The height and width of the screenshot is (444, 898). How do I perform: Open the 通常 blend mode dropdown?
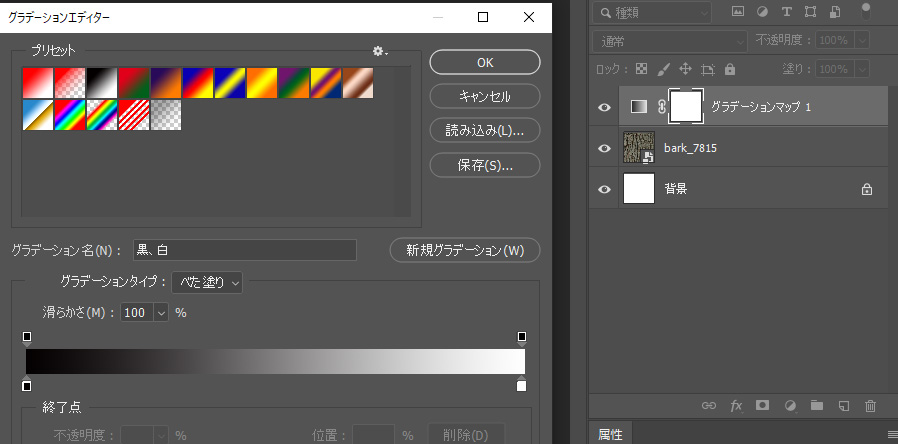coord(670,41)
